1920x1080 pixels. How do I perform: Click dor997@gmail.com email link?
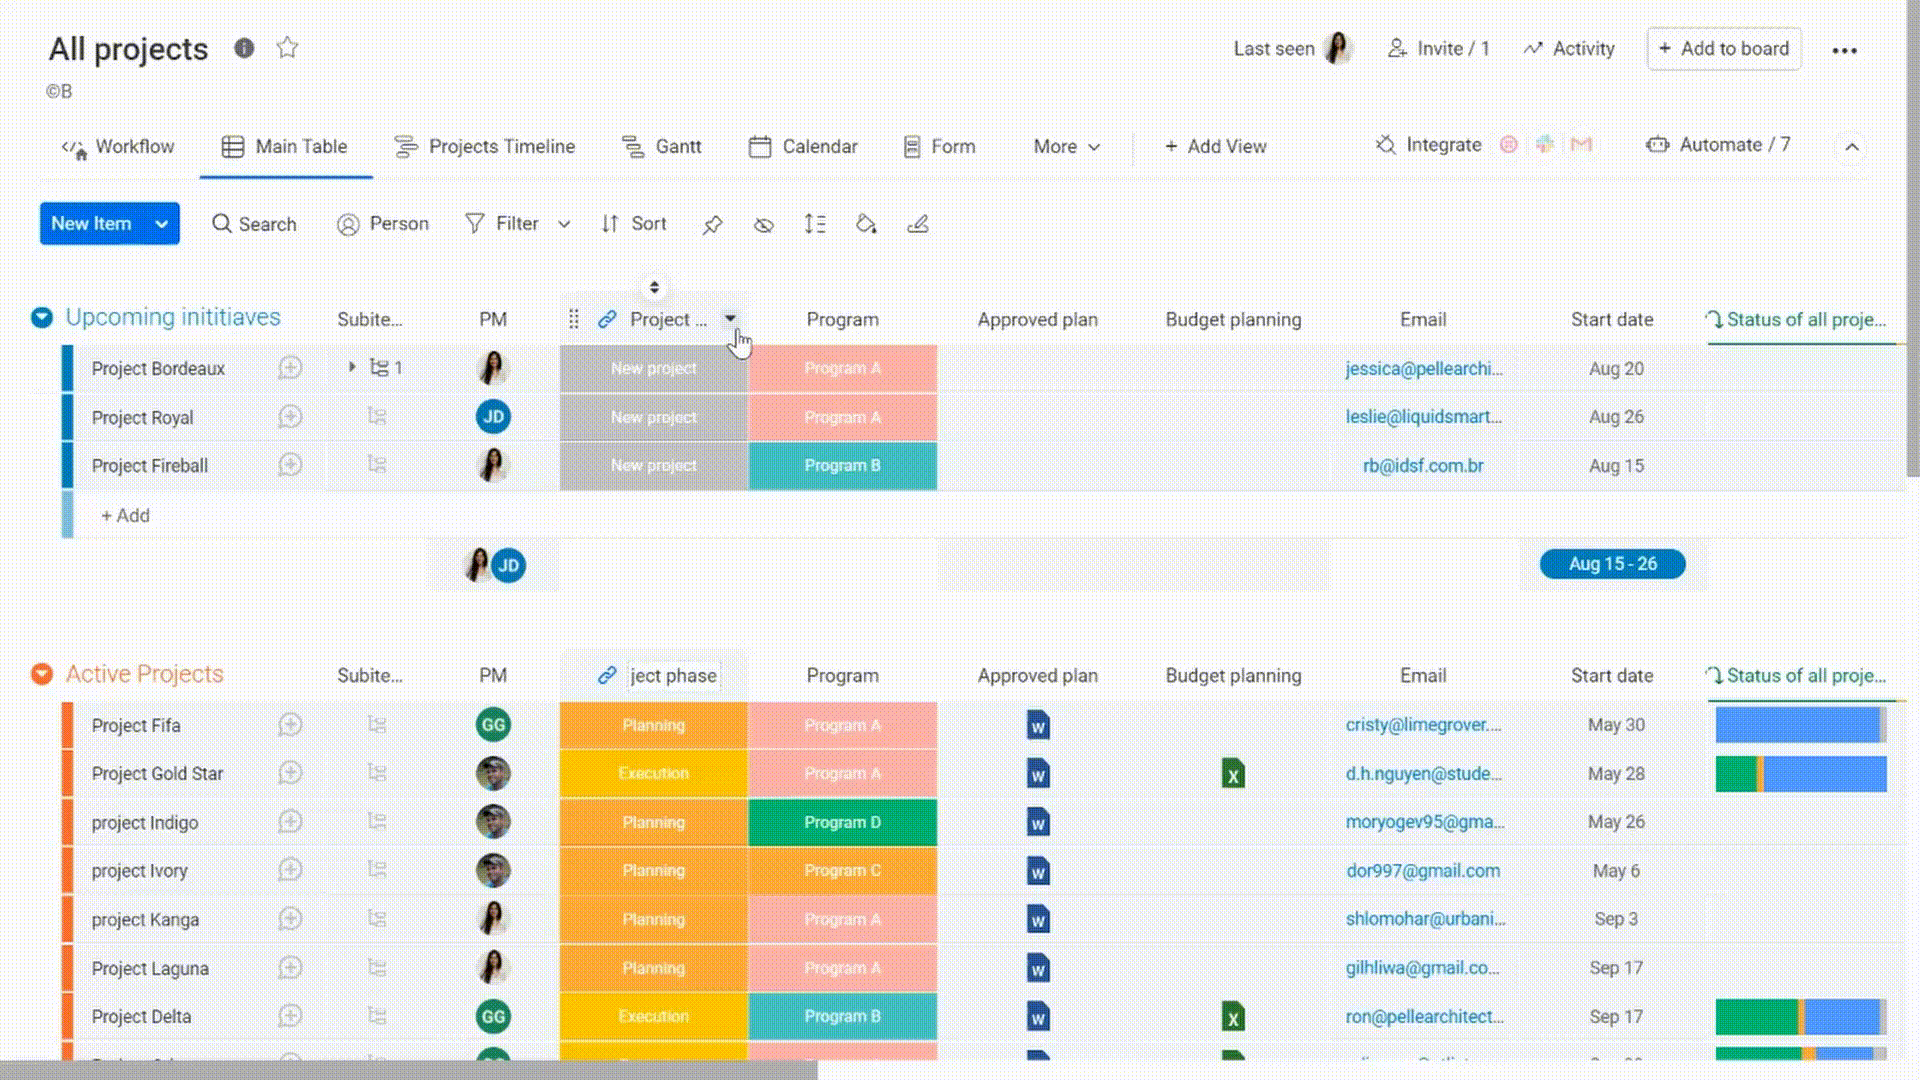[x=1423, y=871]
